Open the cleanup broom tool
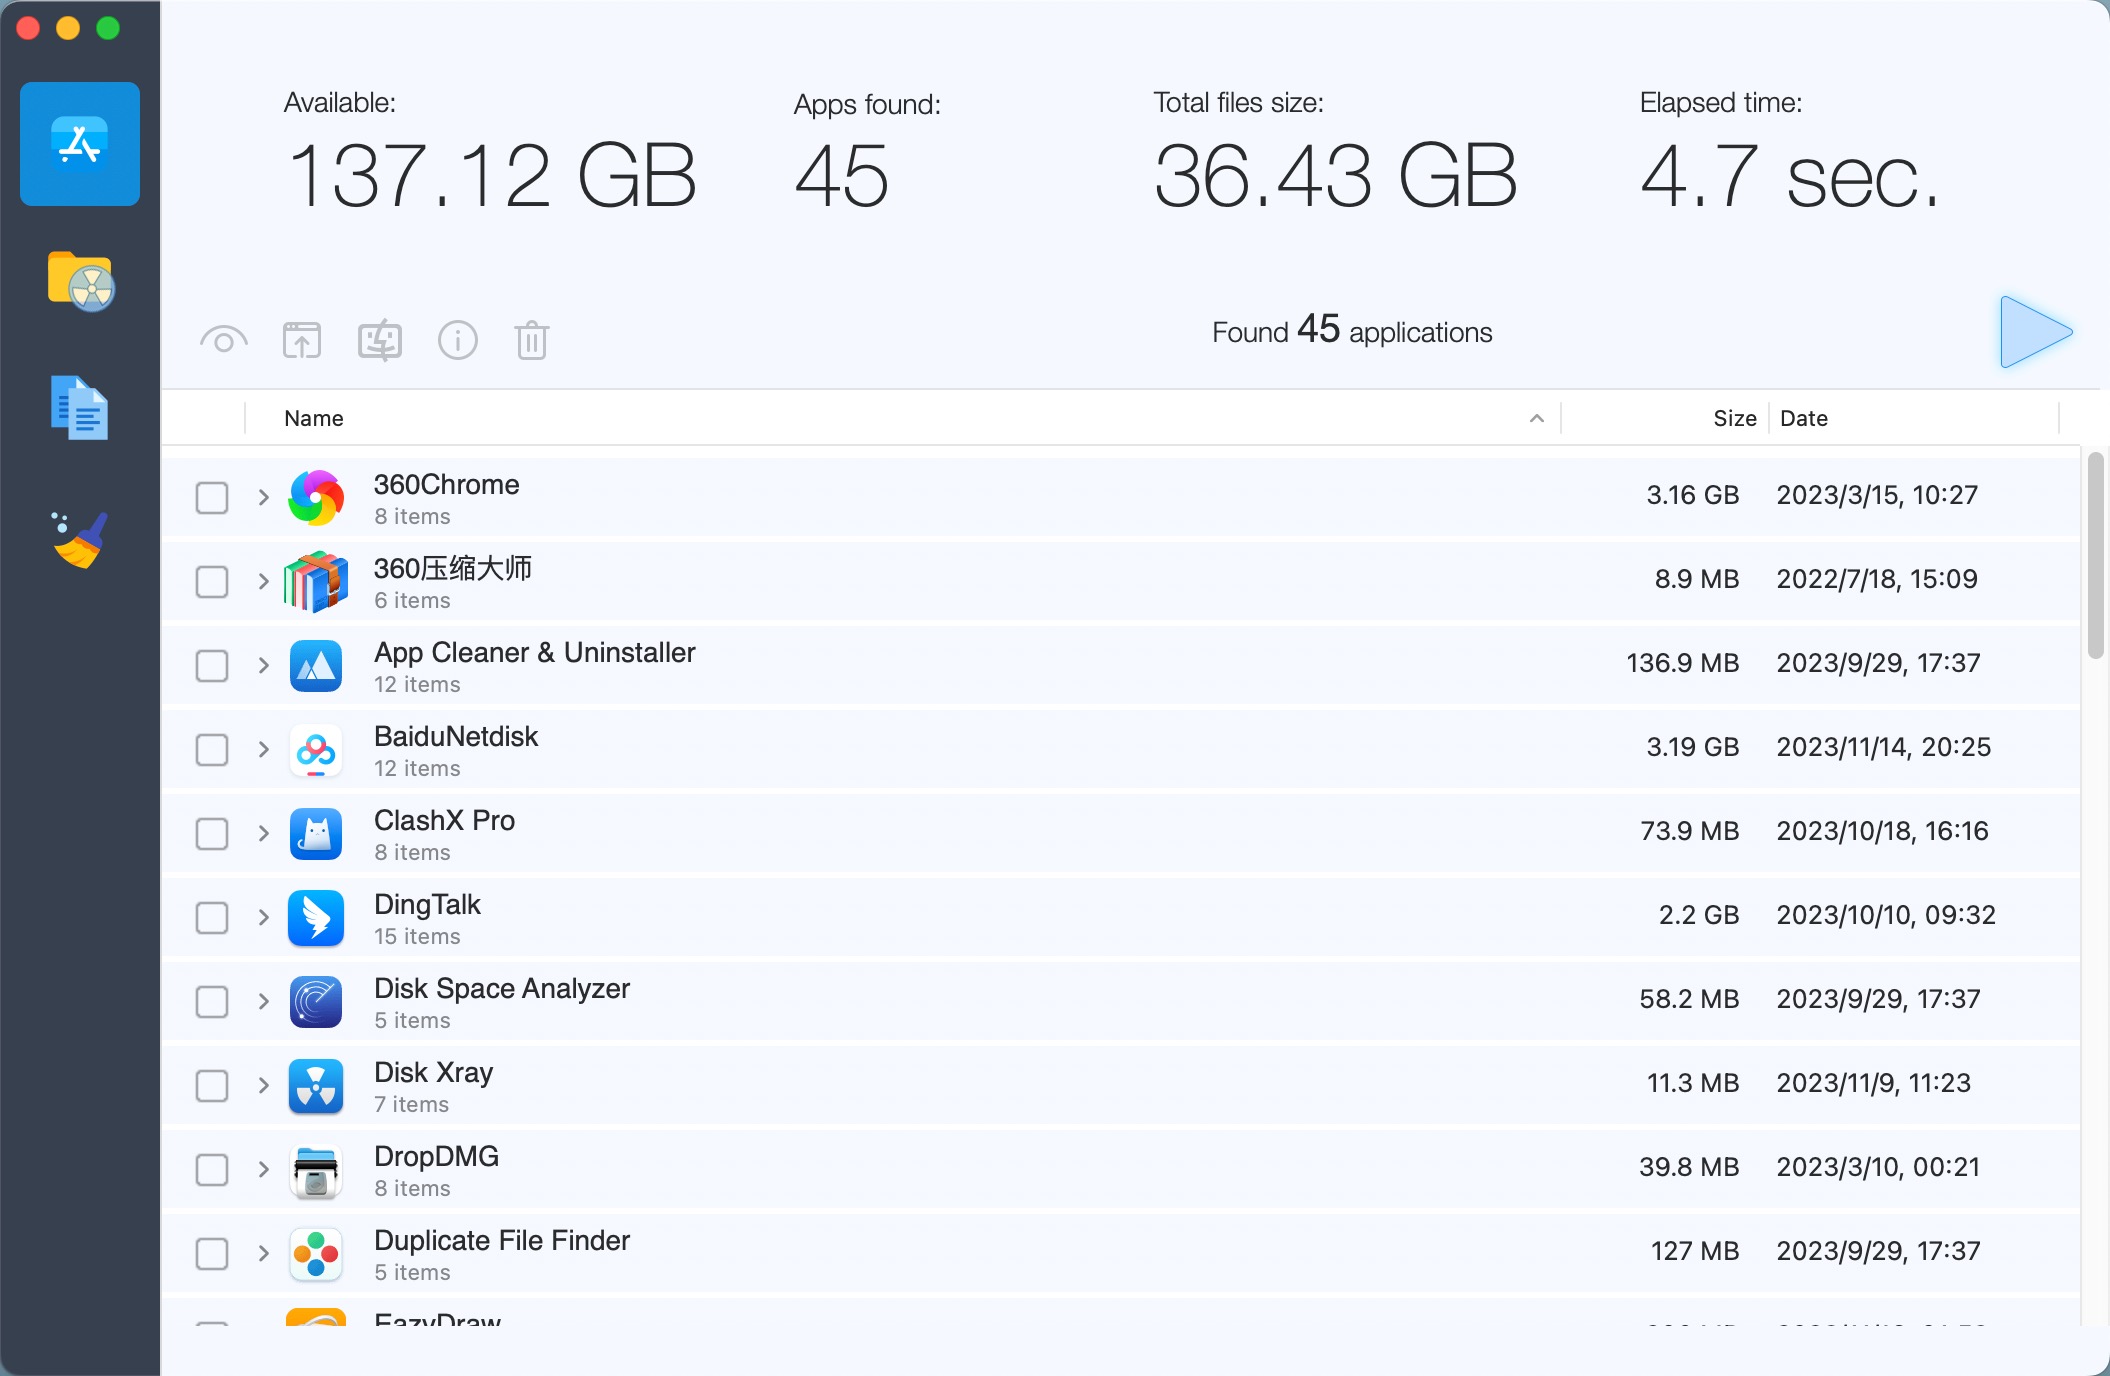 [x=80, y=540]
